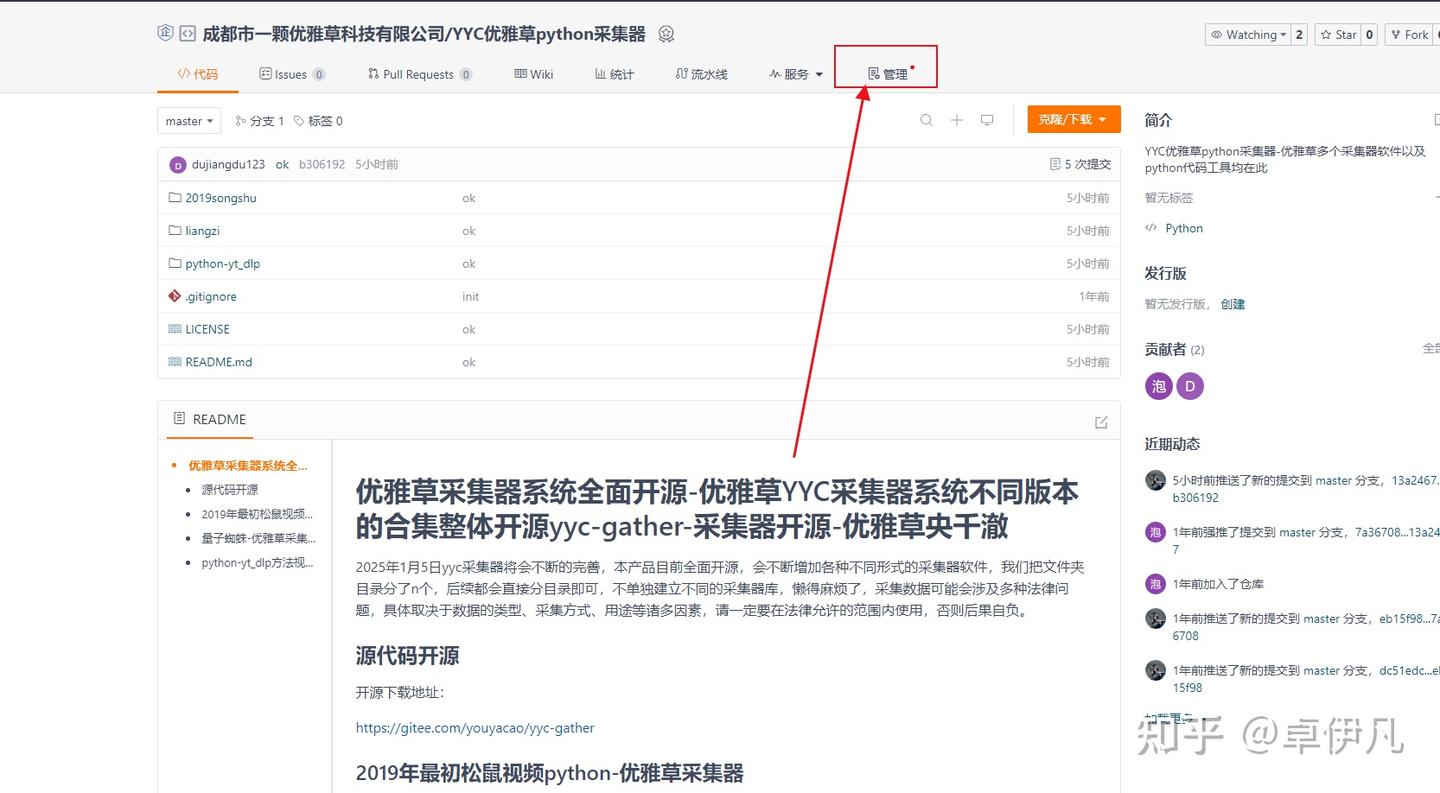Click the Python language icon in sidebar
Viewport: 1440px width, 793px height.
[1153, 228]
